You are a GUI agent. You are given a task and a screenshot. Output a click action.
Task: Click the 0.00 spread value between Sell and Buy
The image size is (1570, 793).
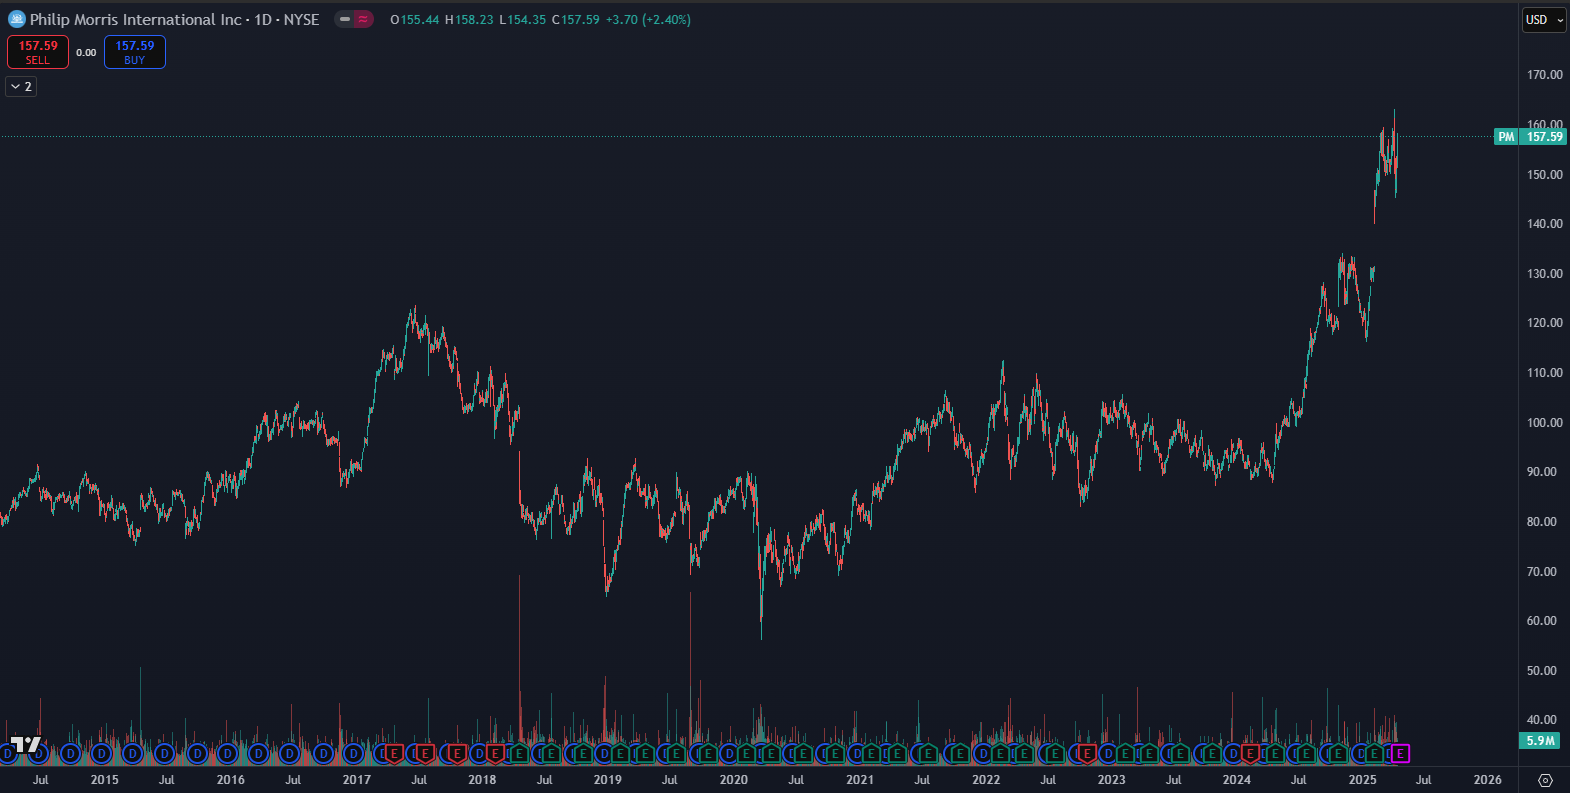(x=86, y=53)
